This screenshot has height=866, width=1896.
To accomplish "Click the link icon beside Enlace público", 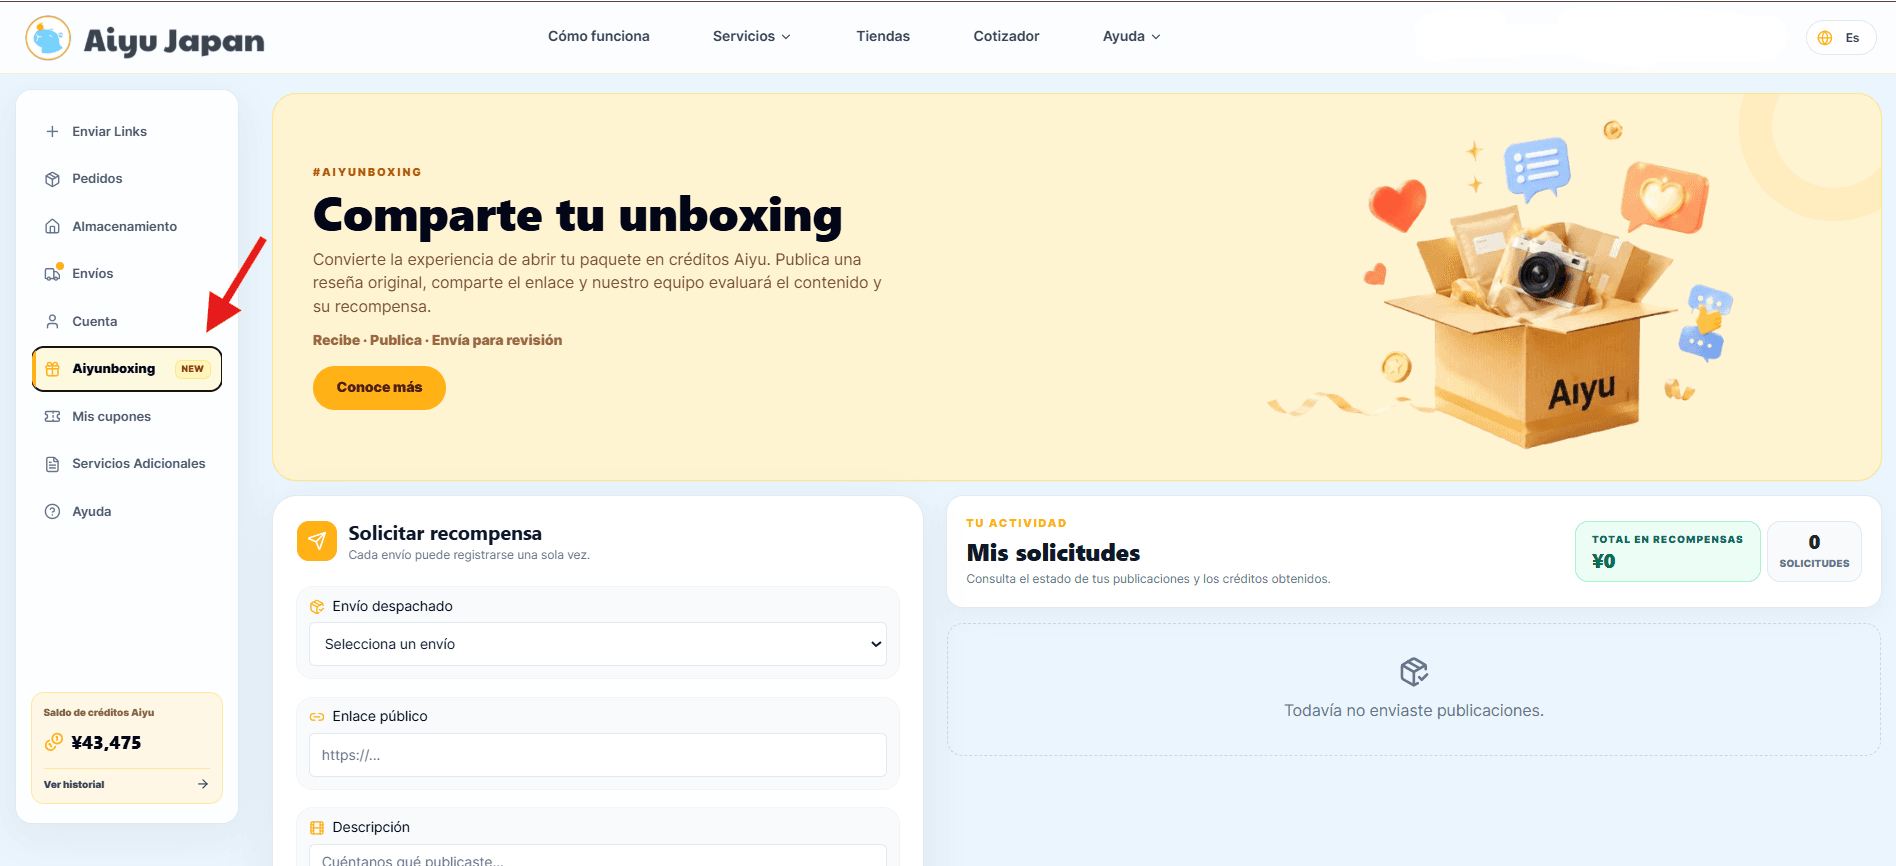I will (x=317, y=717).
